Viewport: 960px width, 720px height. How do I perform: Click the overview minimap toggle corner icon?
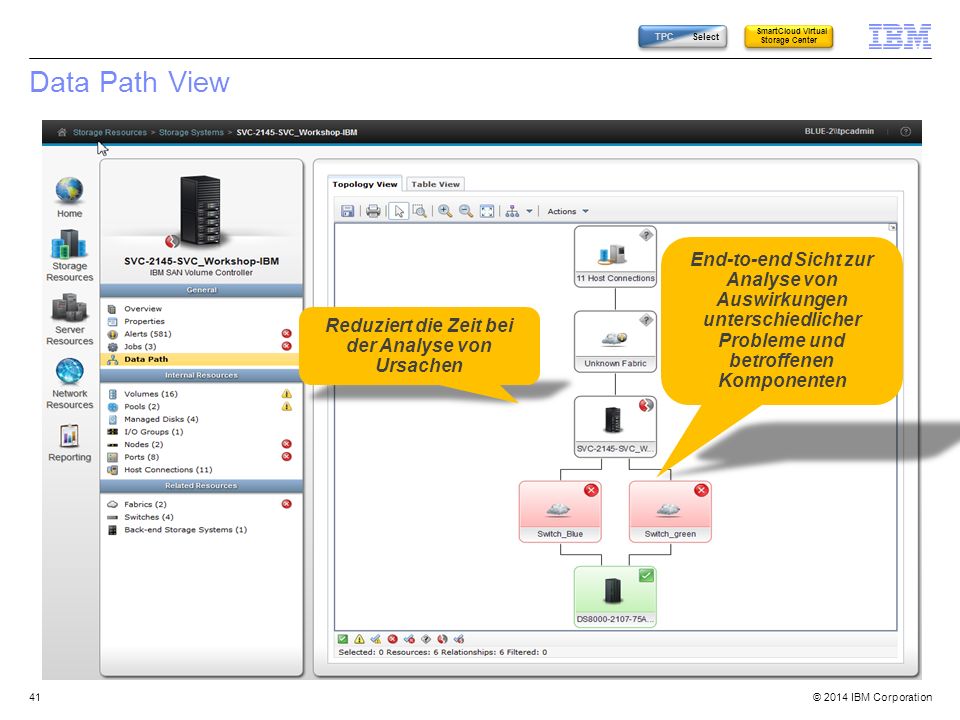click(x=892, y=228)
